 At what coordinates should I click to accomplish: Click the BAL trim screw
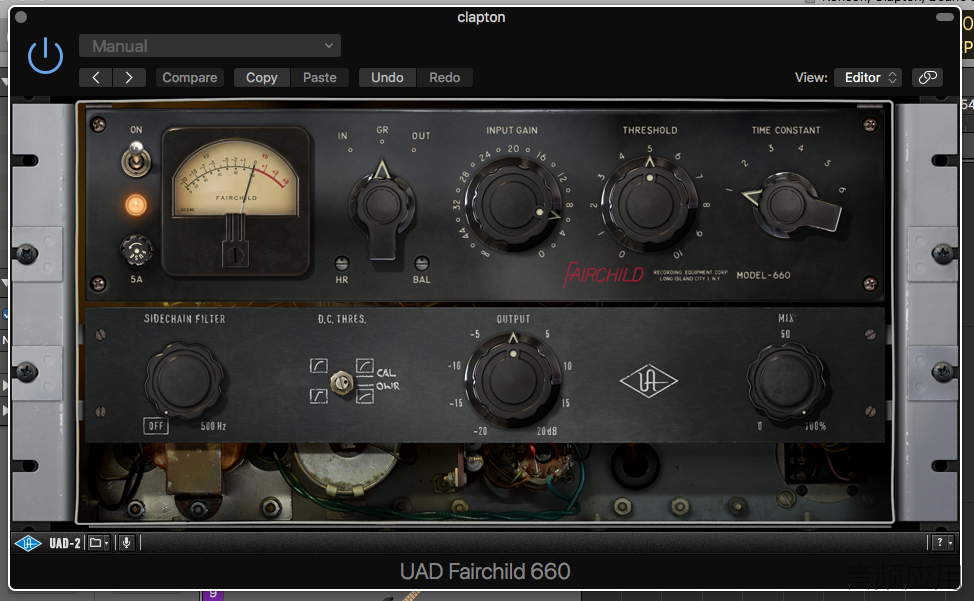[x=421, y=263]
